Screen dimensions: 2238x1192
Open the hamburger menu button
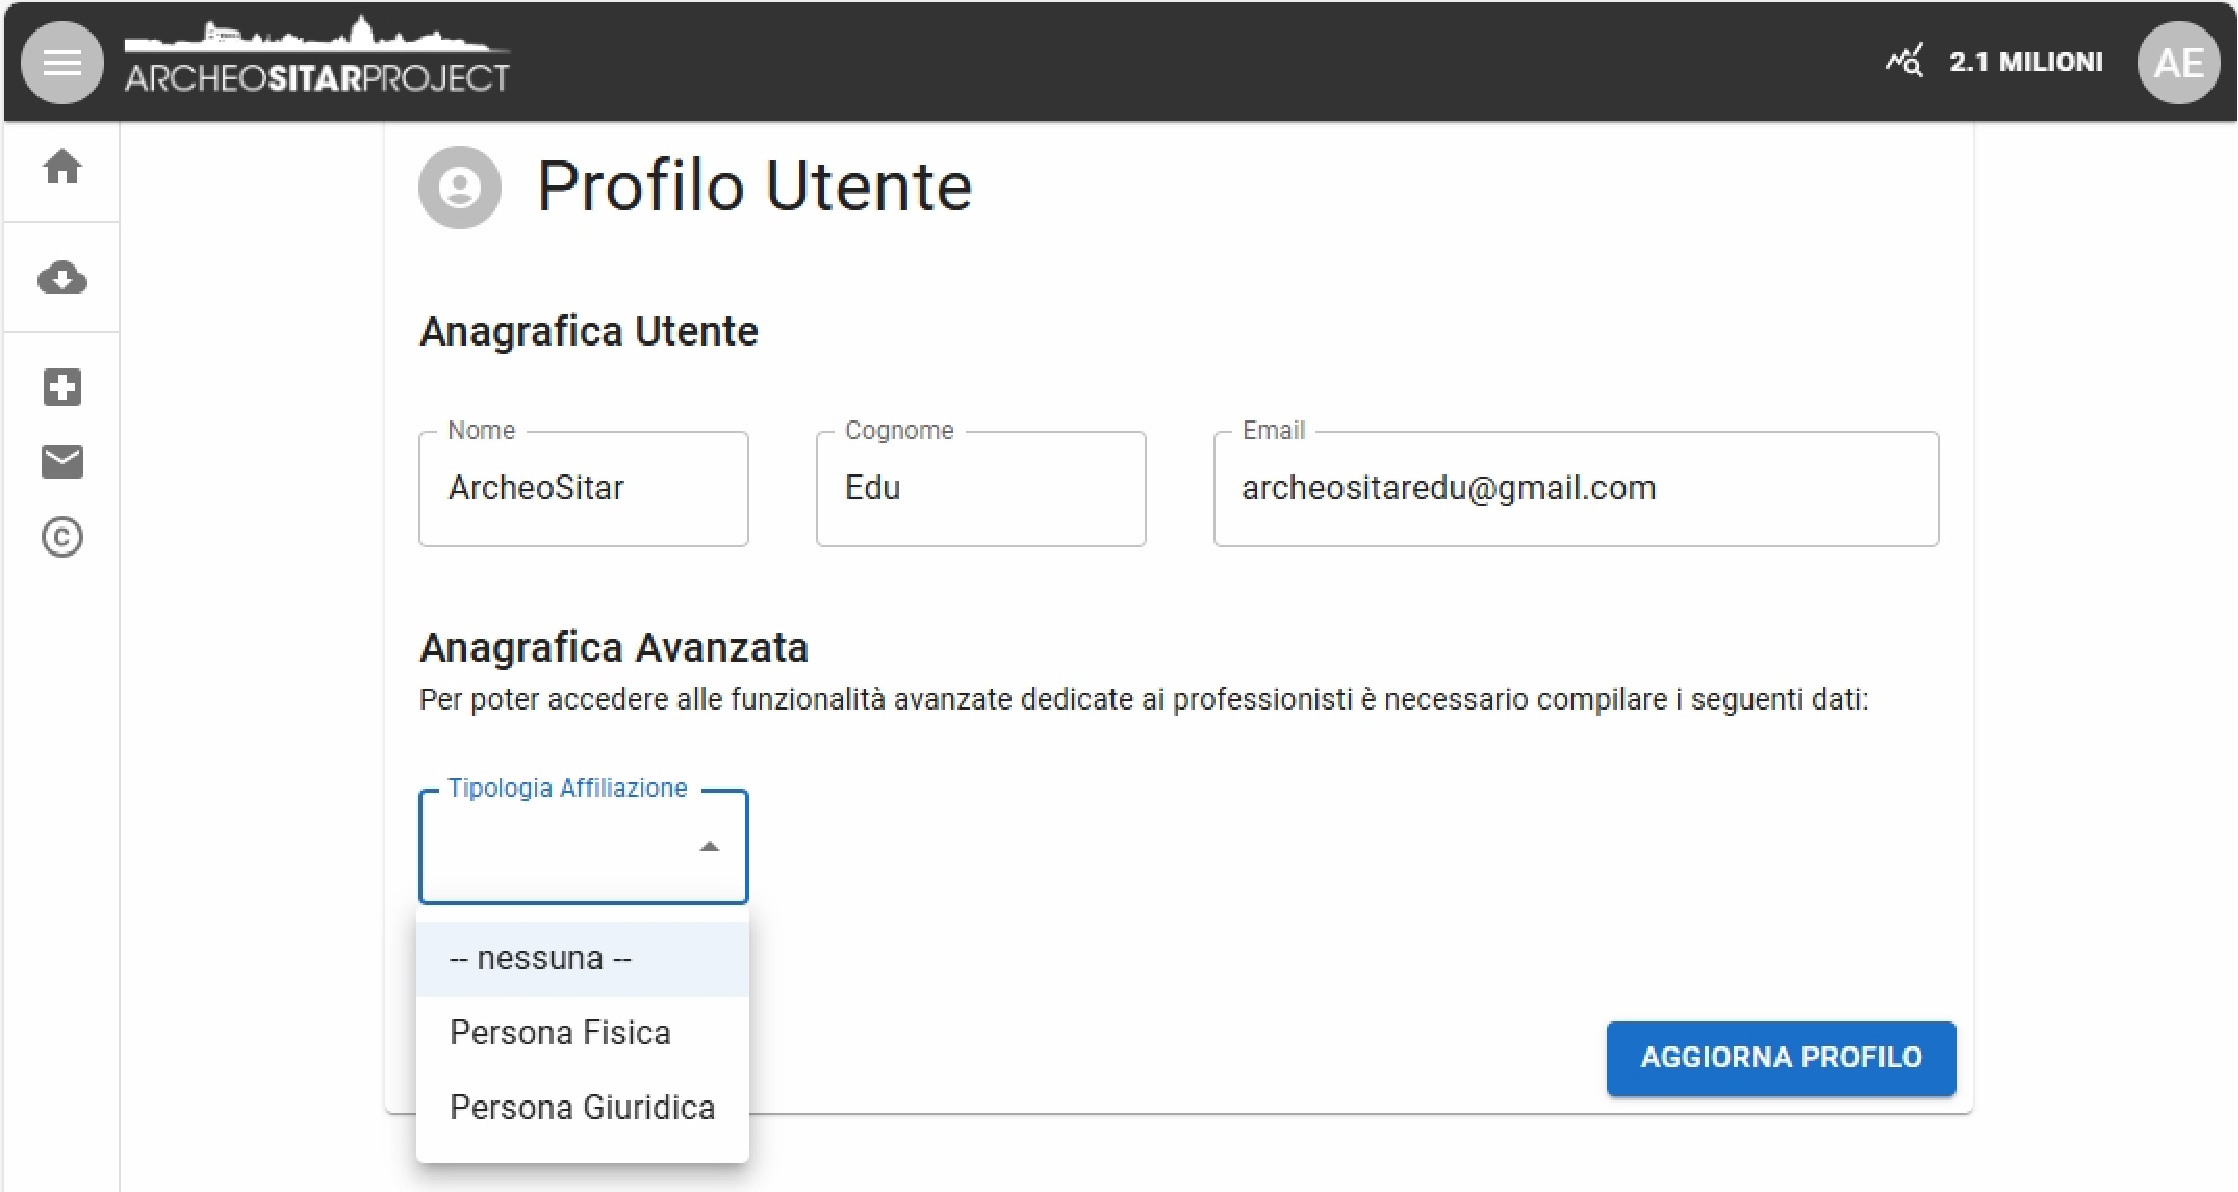(62, 63)
